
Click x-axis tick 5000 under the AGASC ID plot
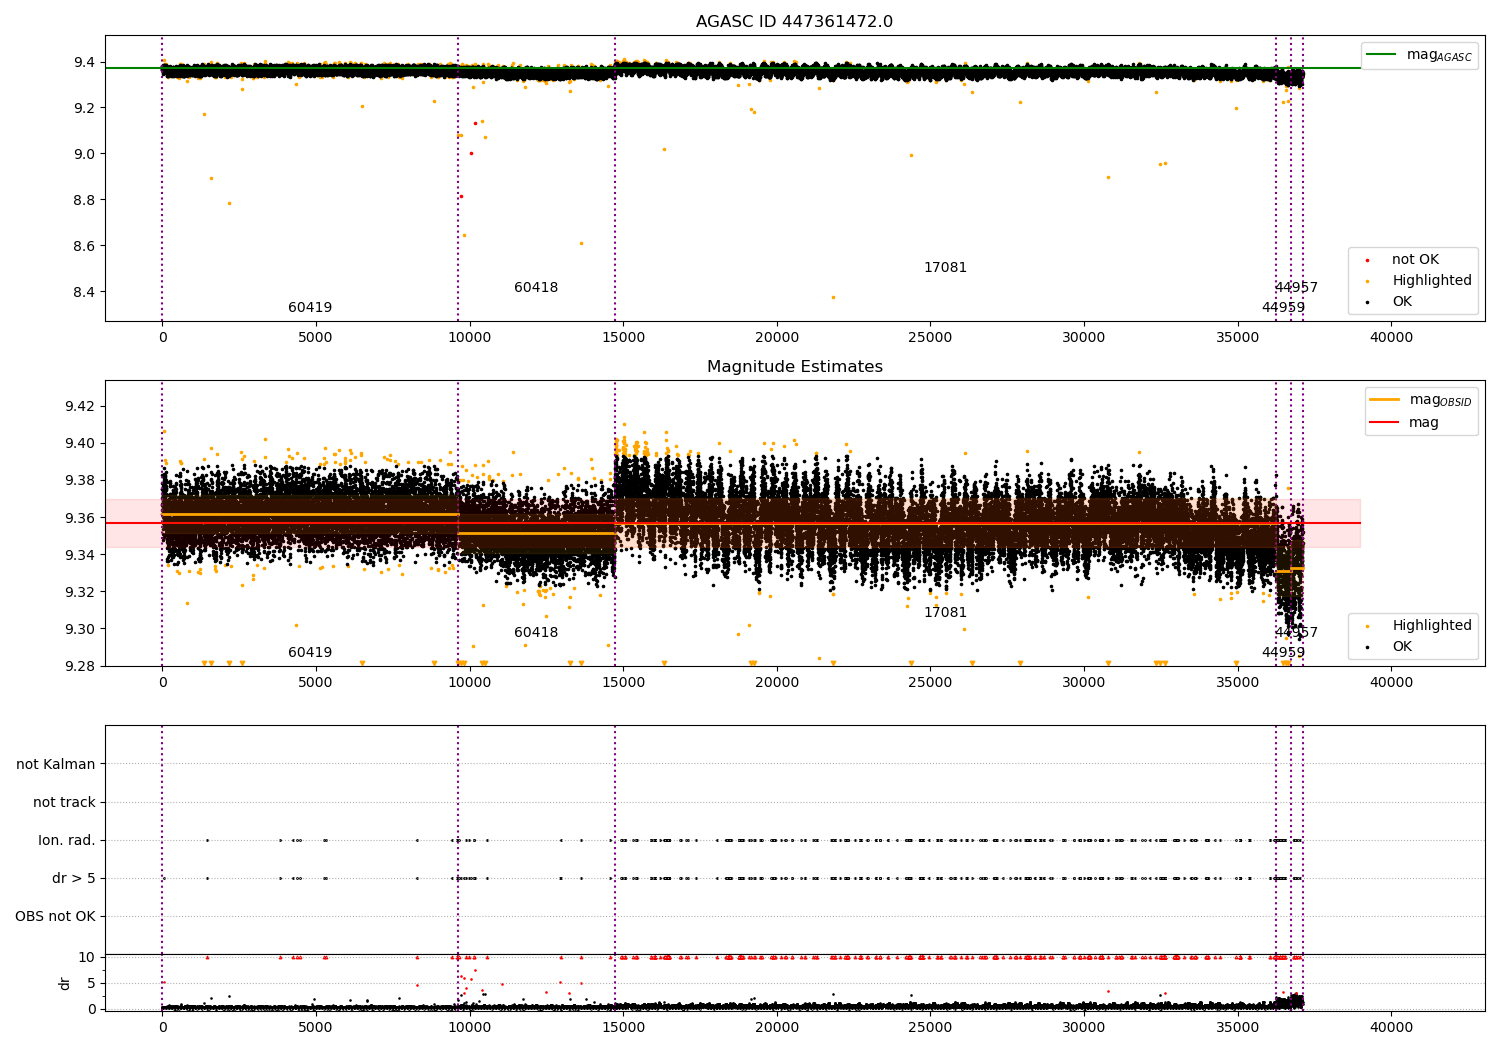point(316,338)
